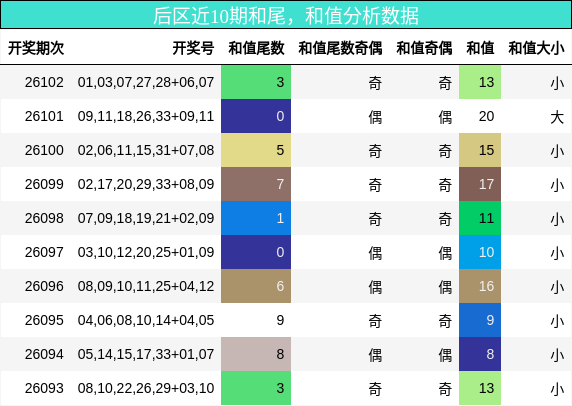Click draw numbers 04,06,08,10,14+04,05

point(146,320)
